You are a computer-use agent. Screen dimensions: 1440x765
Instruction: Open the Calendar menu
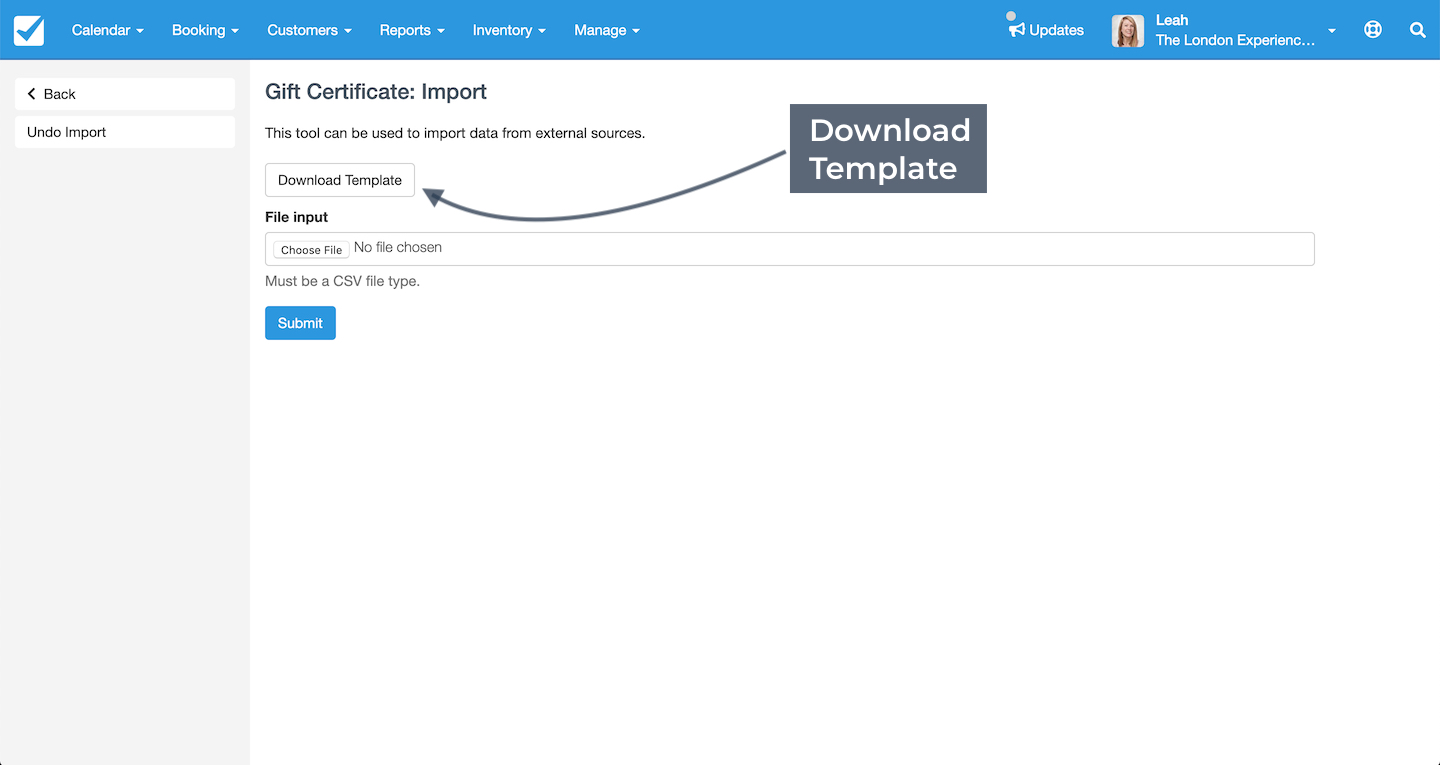point(108,30)
